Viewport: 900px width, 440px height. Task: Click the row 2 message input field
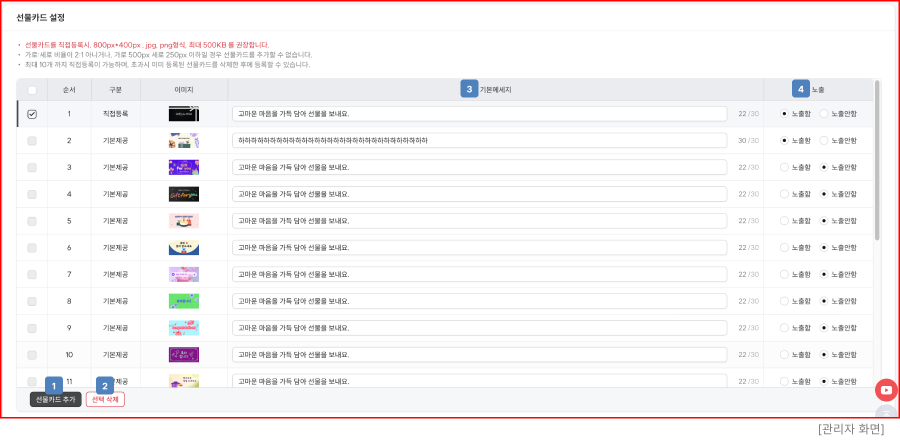[479, 141]
